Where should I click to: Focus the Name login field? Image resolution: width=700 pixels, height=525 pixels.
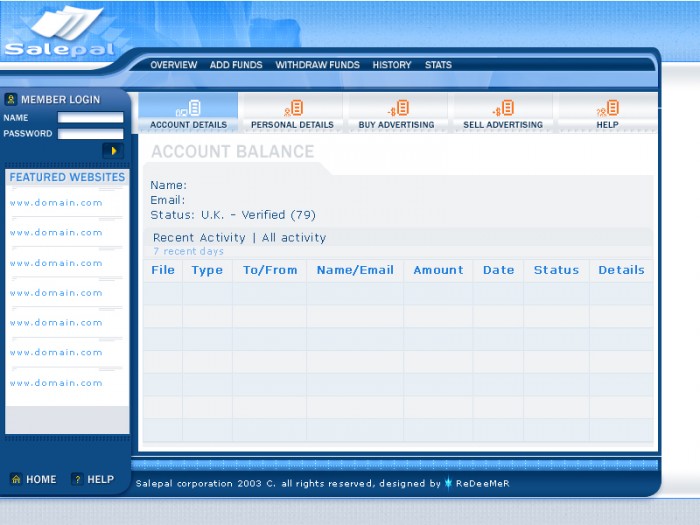[x=91, y=117]
